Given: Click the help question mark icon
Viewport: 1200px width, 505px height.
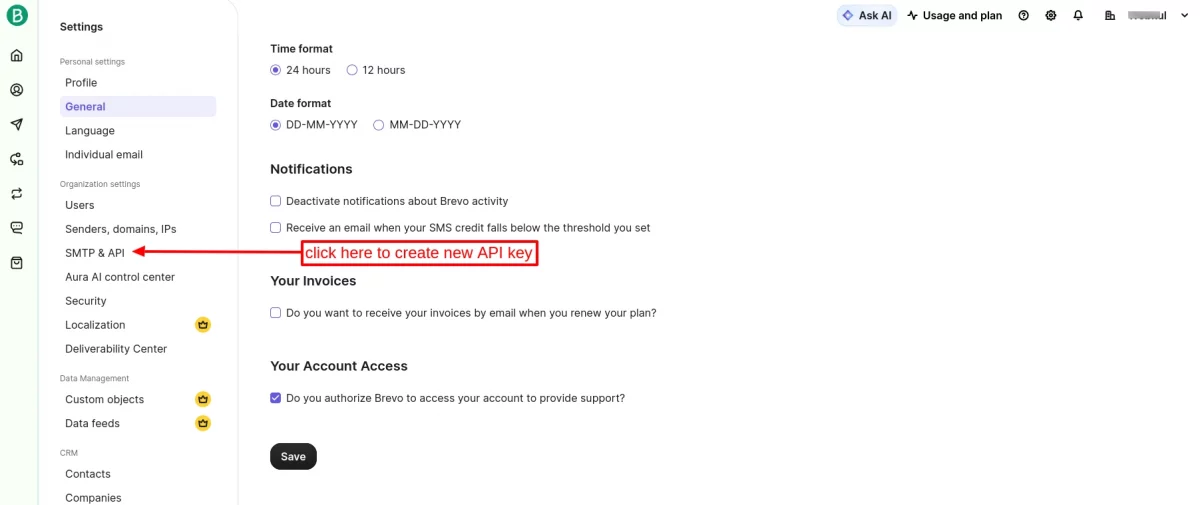Looking at the screenshot, I should click(1023, 16).
